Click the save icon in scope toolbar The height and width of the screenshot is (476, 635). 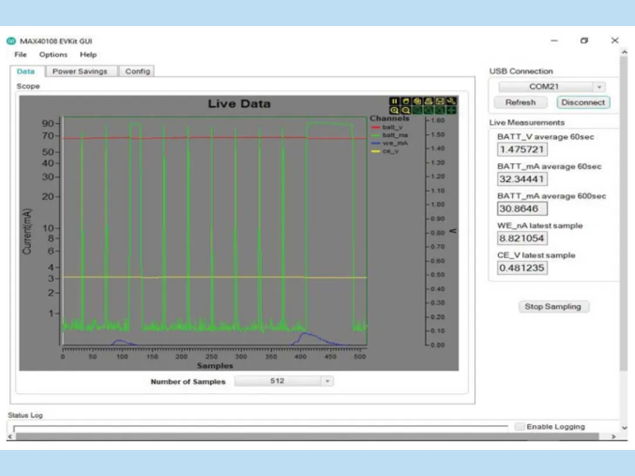point(440,101)
